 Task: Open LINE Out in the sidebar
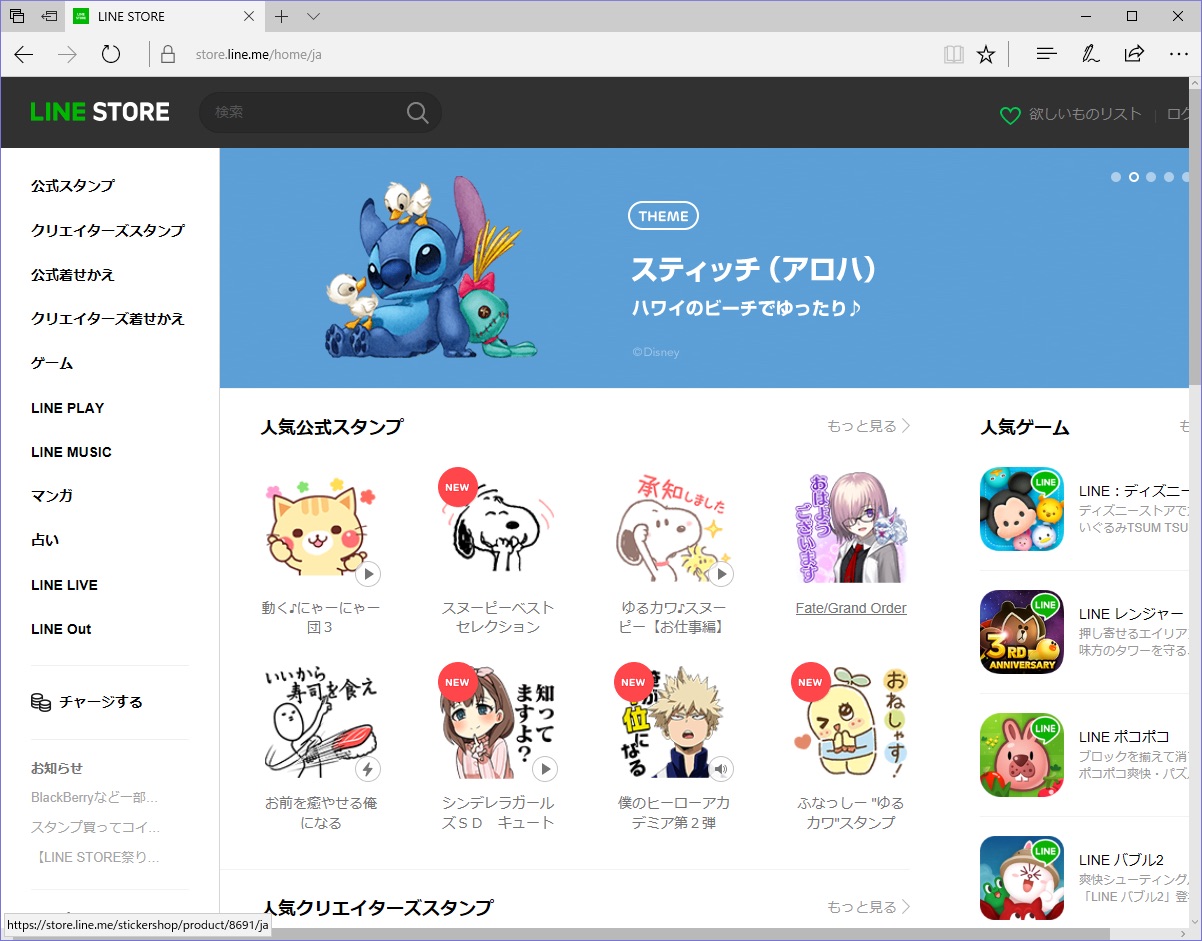coord(61,629)
